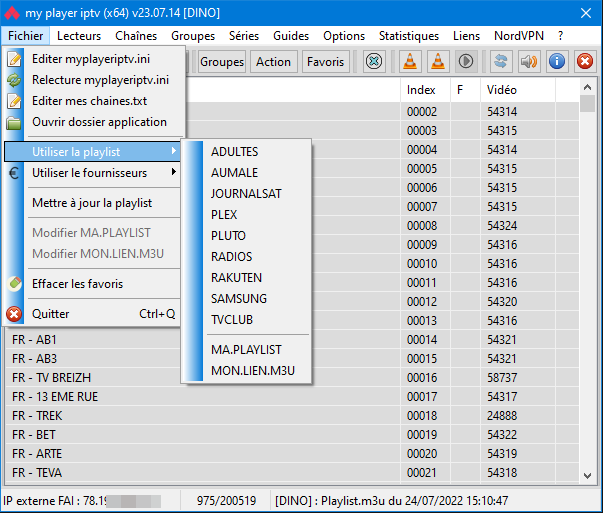
Task: Click the teal circled X toolbar icon
Action: tap(374, 62)
